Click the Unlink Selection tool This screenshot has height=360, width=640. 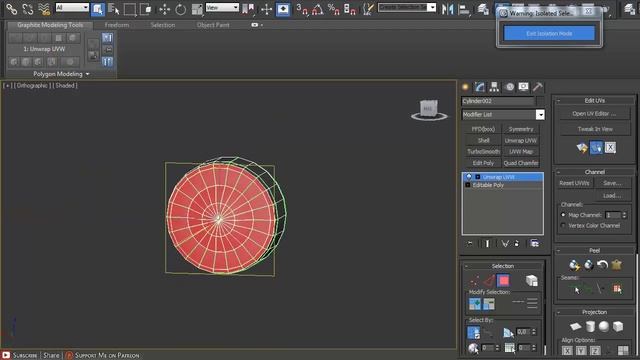27,9
